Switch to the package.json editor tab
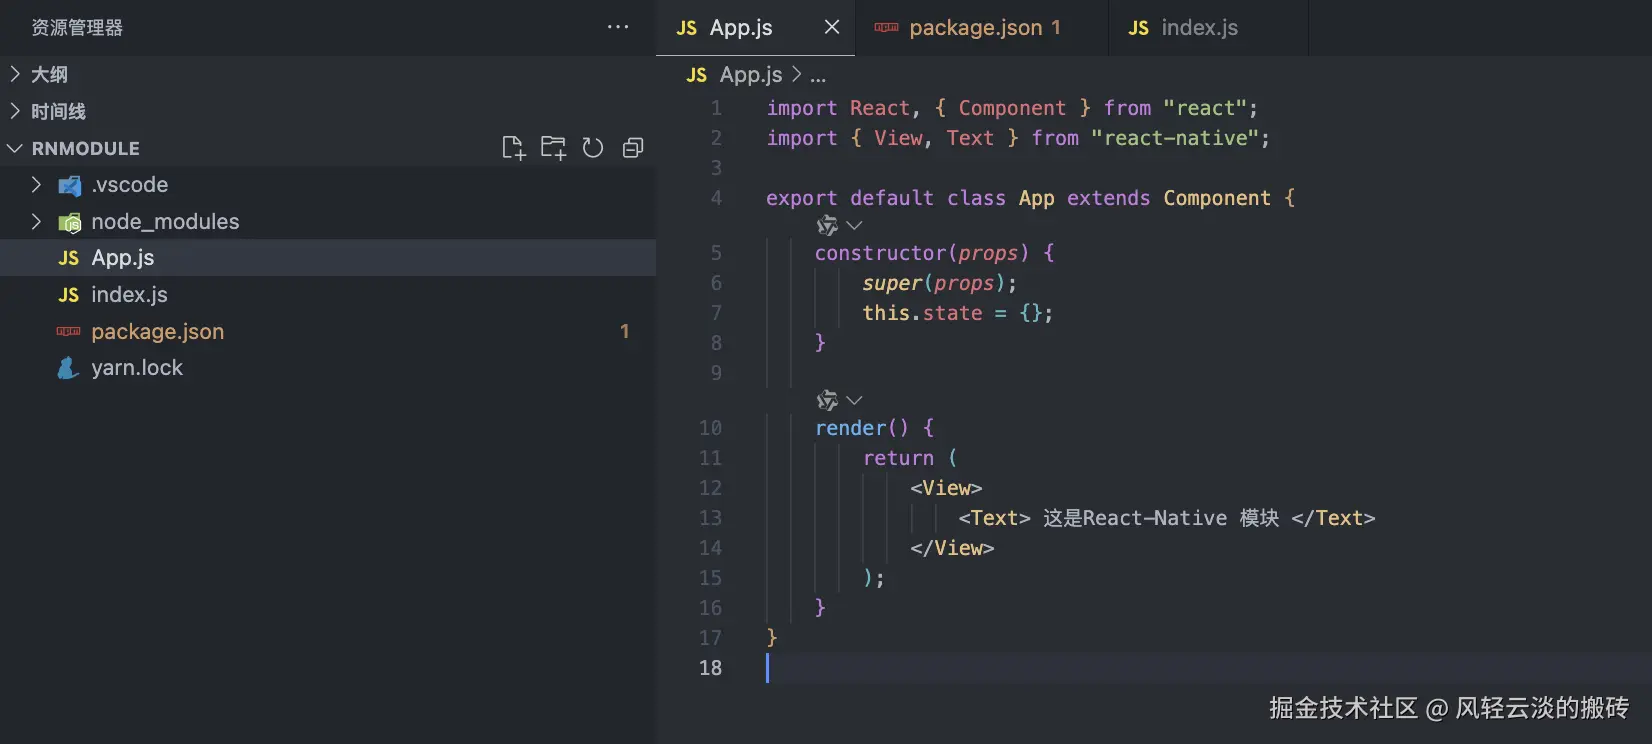The height and width of the screenshot is (744, 1652). point(982,27)
